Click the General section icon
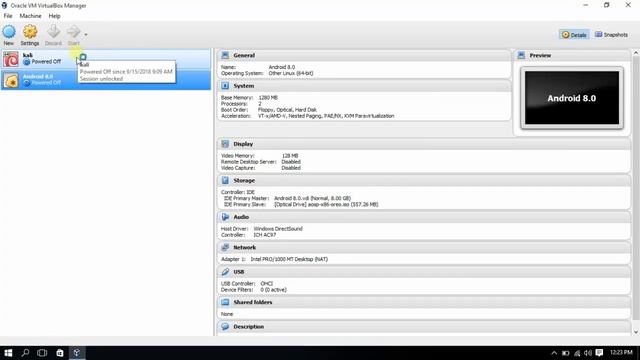 click(x=225, y=55)
